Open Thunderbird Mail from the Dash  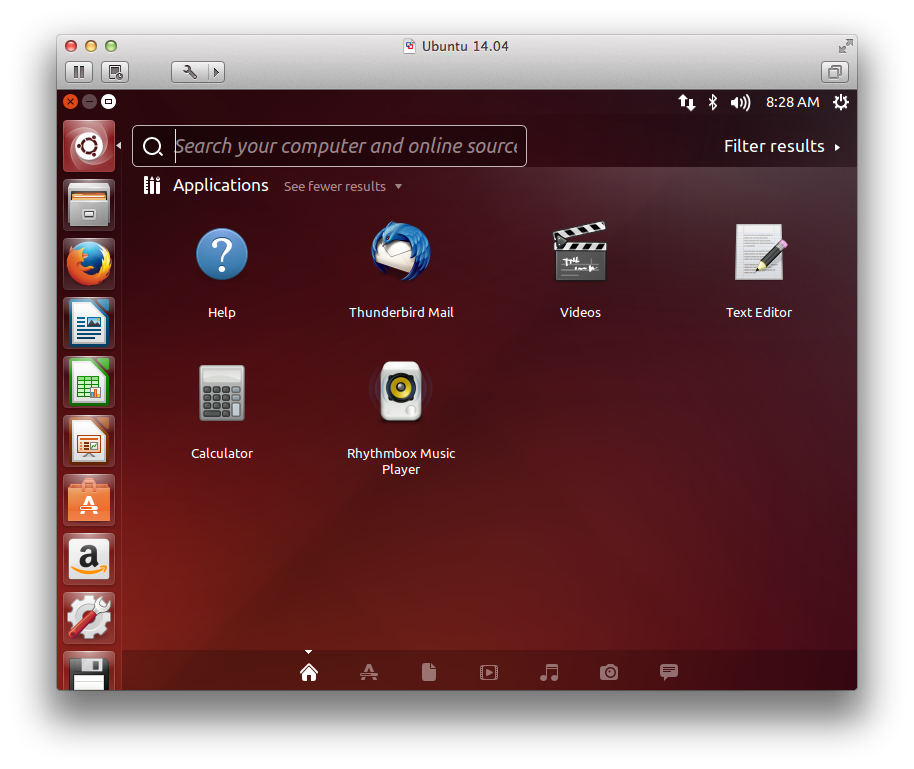(x=400, y=253)
